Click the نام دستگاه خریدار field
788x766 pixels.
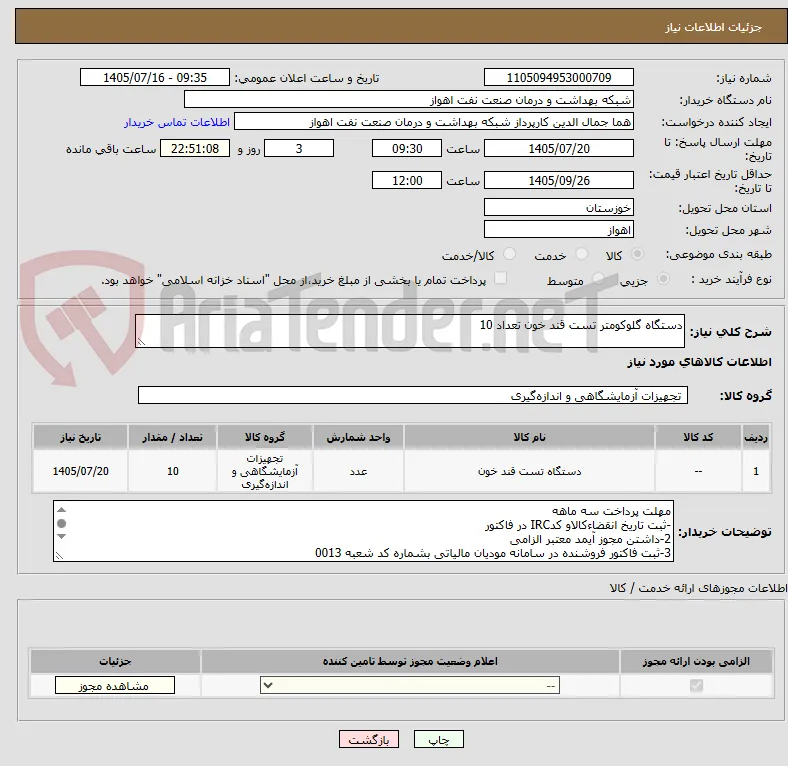click(409, 100)
